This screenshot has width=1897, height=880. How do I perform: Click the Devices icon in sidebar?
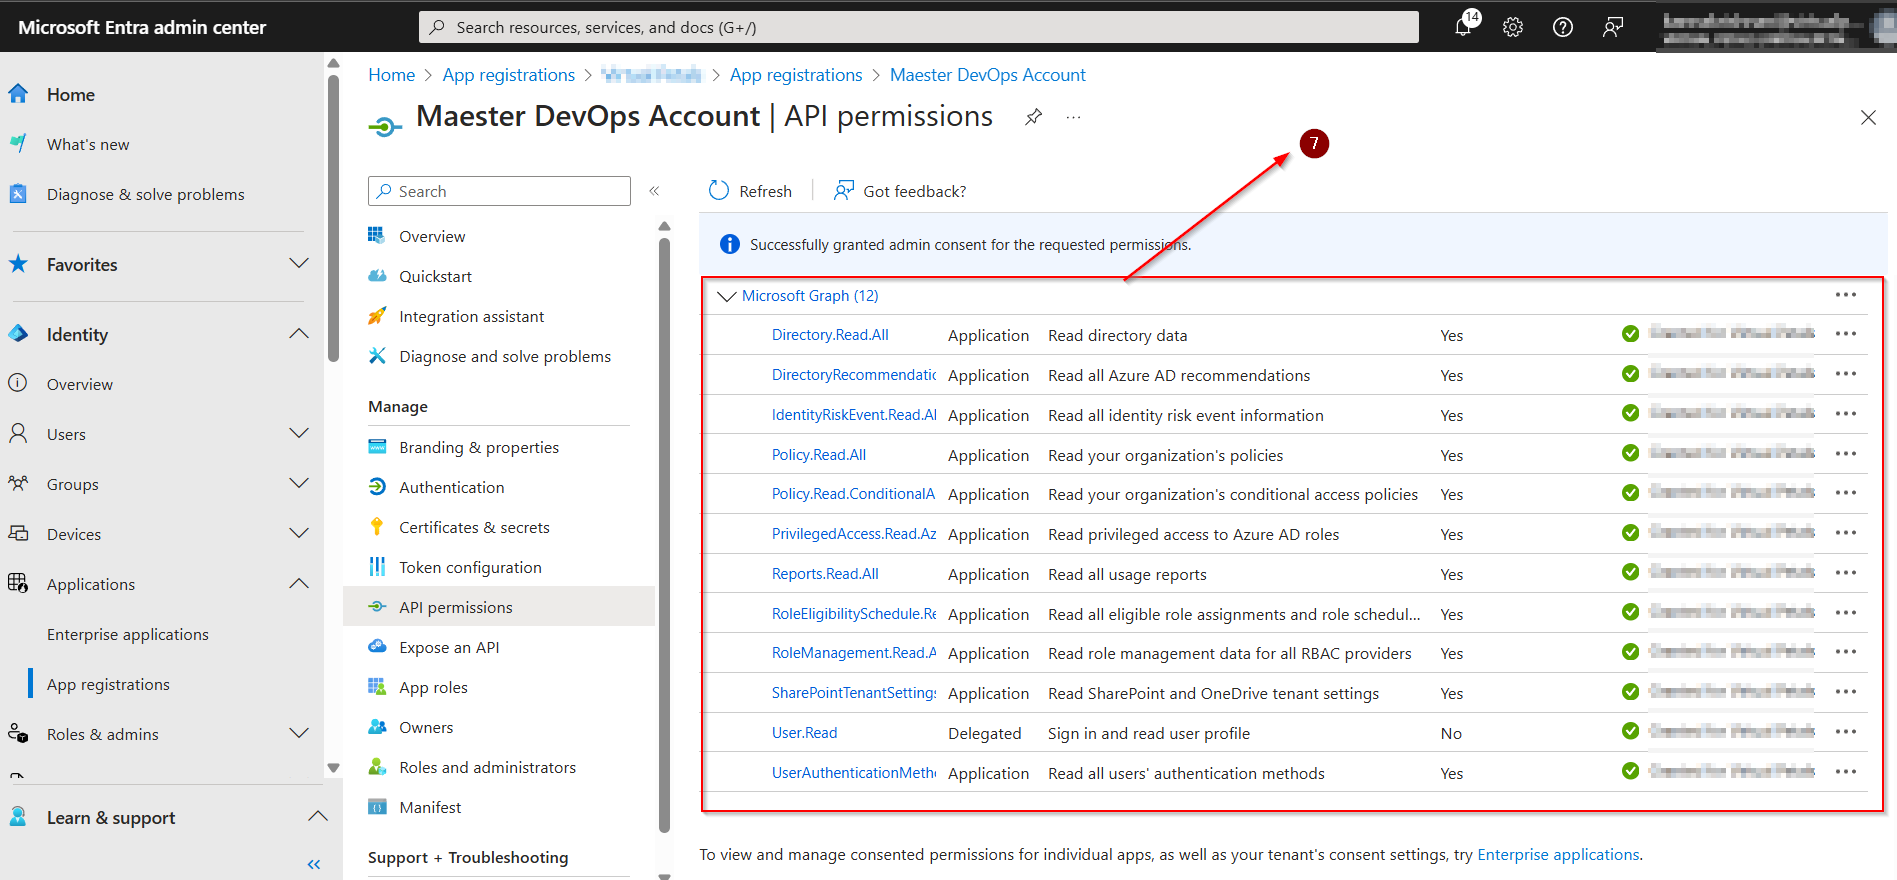(x=18, y=534)
